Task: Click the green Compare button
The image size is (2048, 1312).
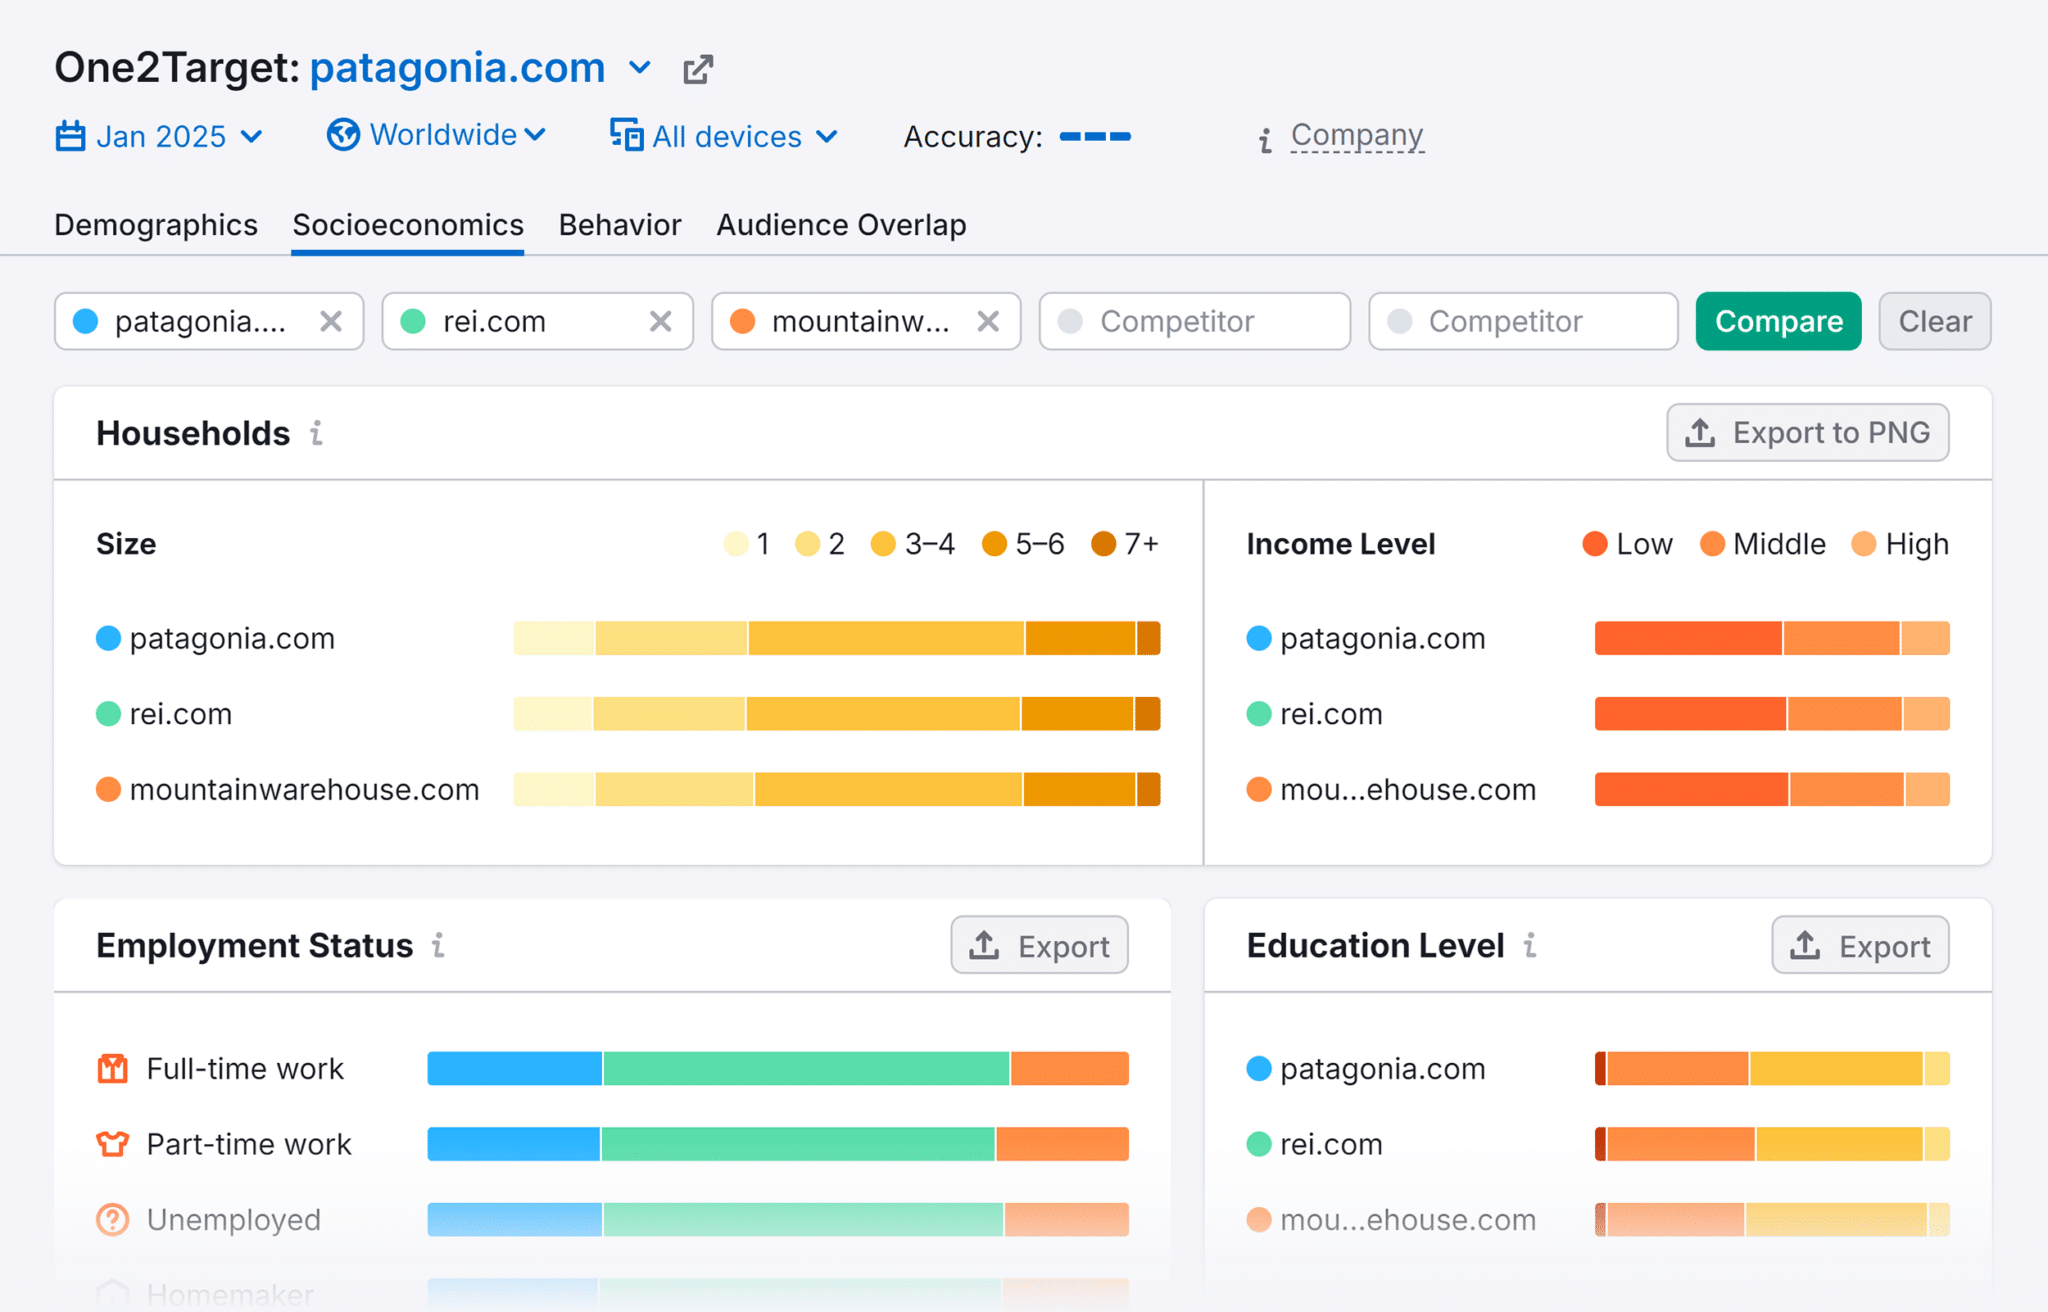Action: [x=1779, y=321]
